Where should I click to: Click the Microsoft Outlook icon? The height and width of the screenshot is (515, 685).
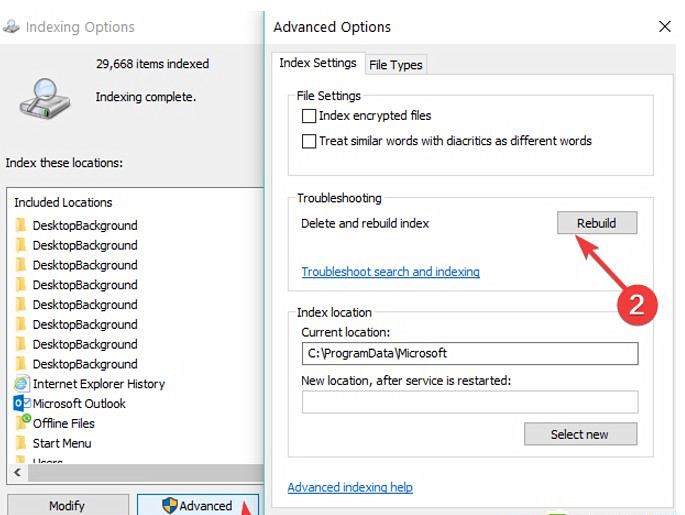[x=22, y=403]
